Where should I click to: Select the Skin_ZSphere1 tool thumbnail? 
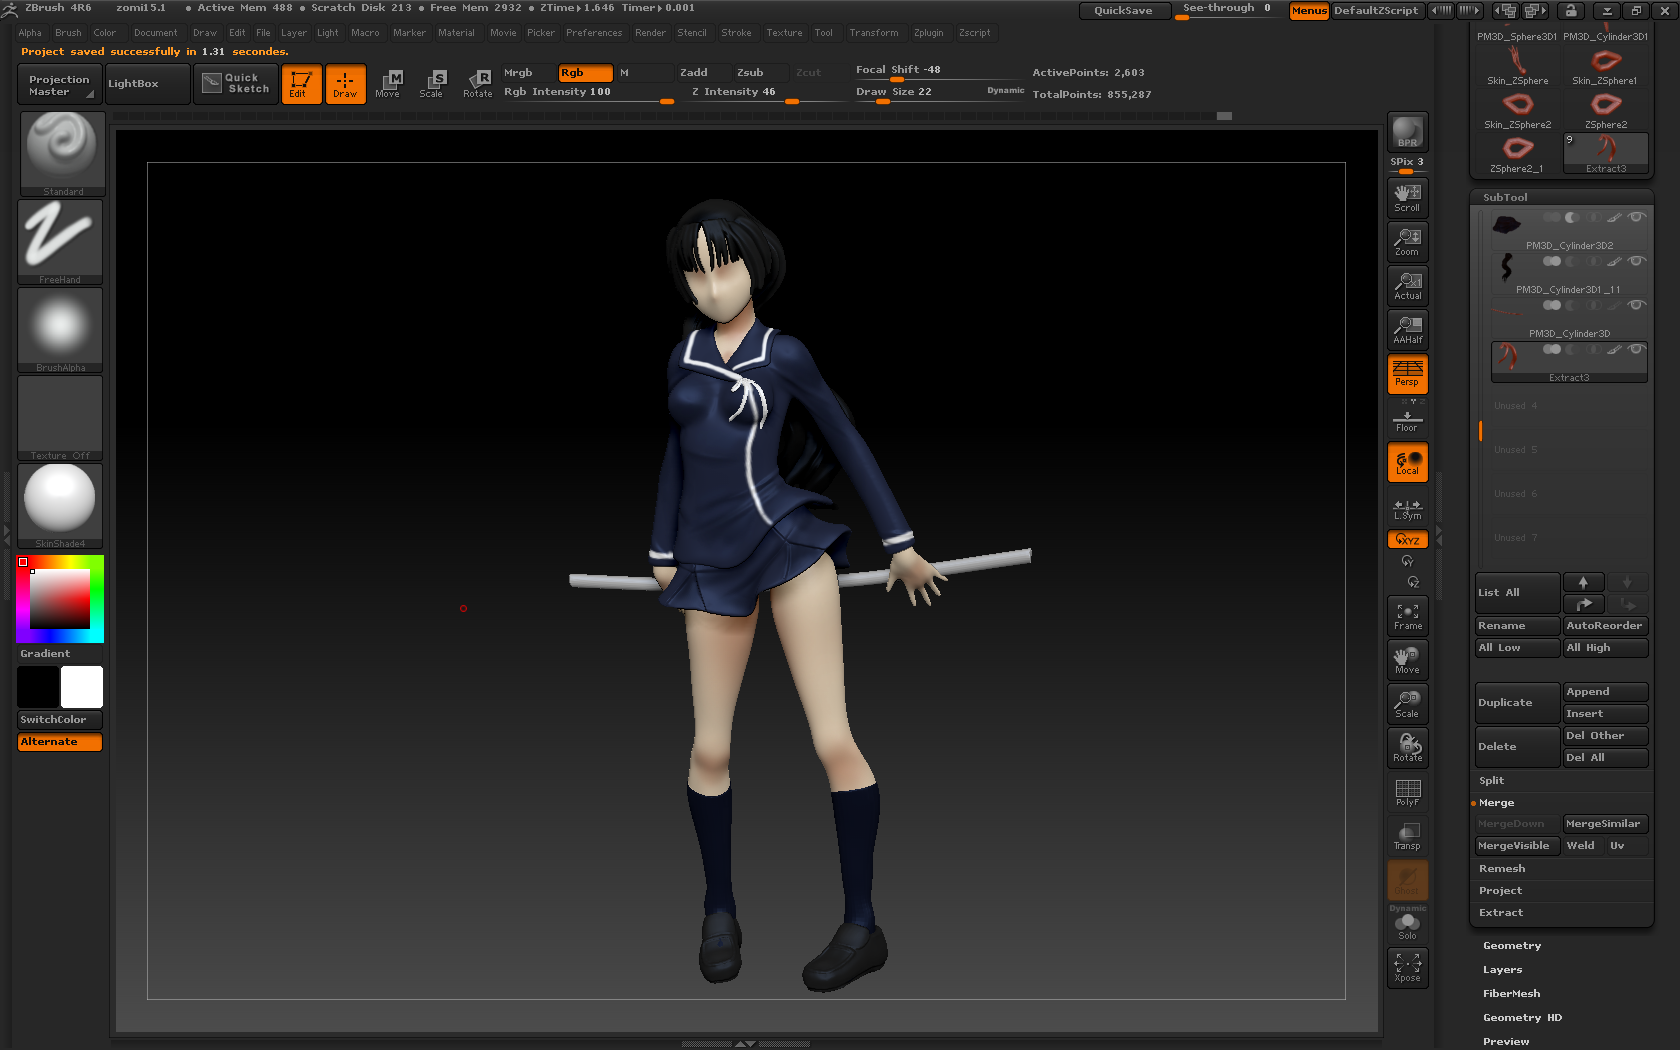tap(1605, 66)
